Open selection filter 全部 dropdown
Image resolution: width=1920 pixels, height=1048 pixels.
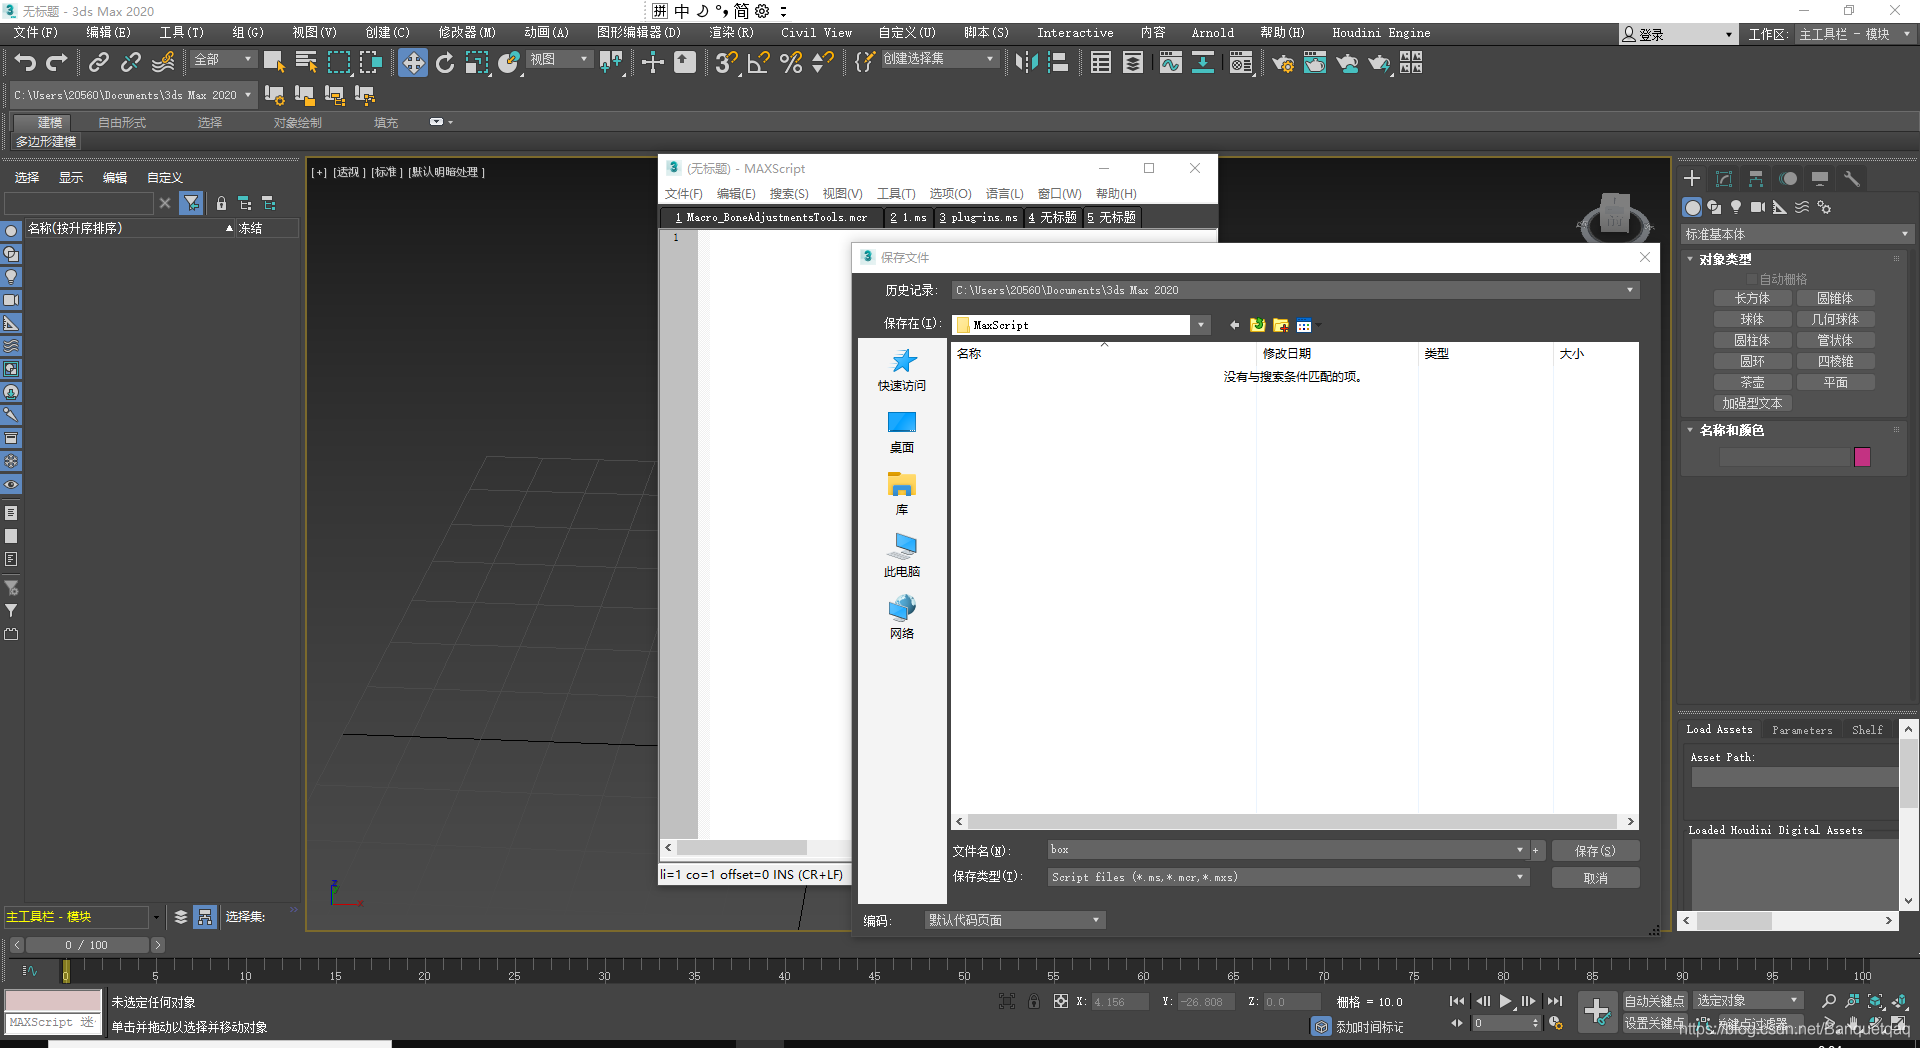[224, 60]
